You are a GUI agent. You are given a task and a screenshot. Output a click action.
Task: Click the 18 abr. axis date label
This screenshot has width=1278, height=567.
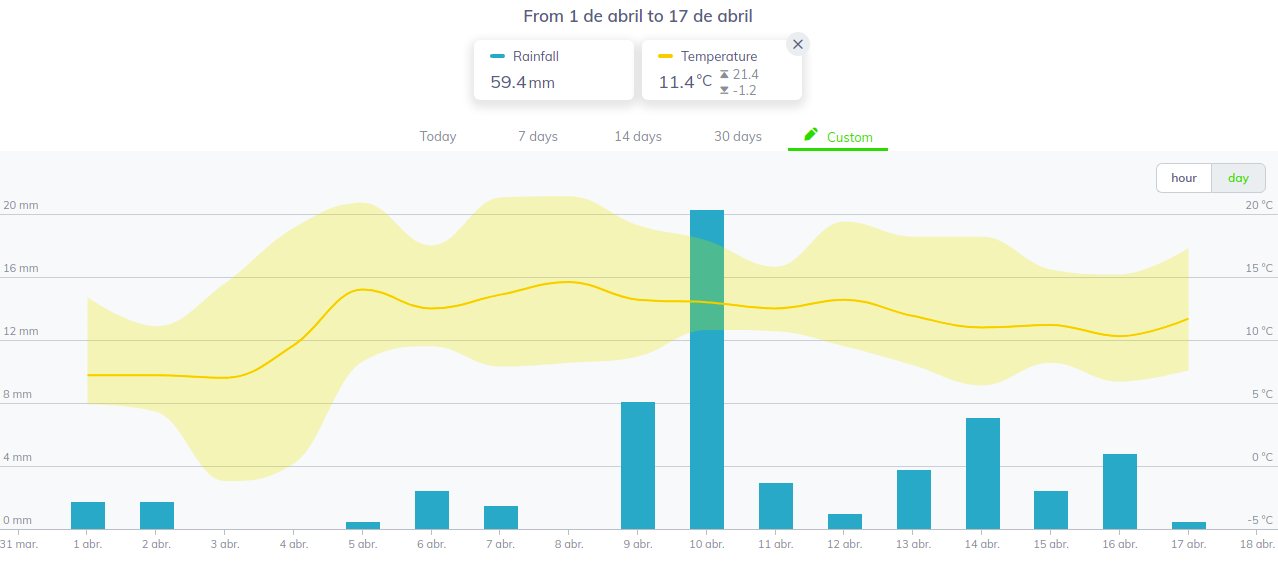[1257, 544]
